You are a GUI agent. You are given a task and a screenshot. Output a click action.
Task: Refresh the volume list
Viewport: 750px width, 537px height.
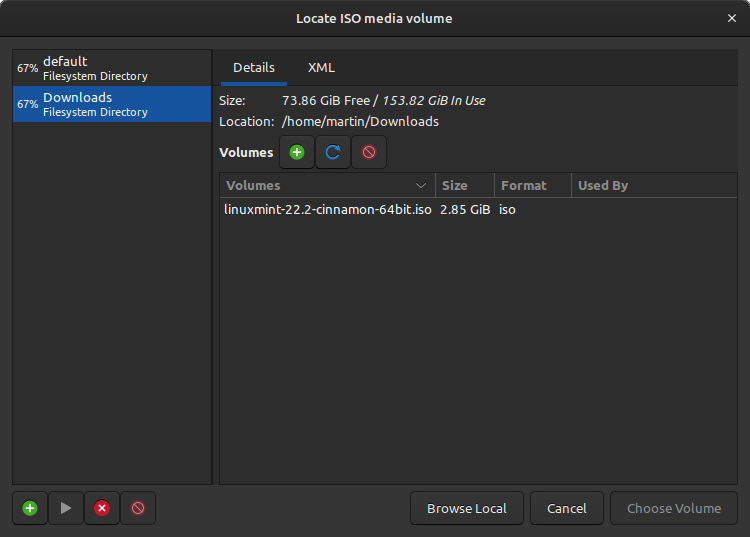click(332, 152)
